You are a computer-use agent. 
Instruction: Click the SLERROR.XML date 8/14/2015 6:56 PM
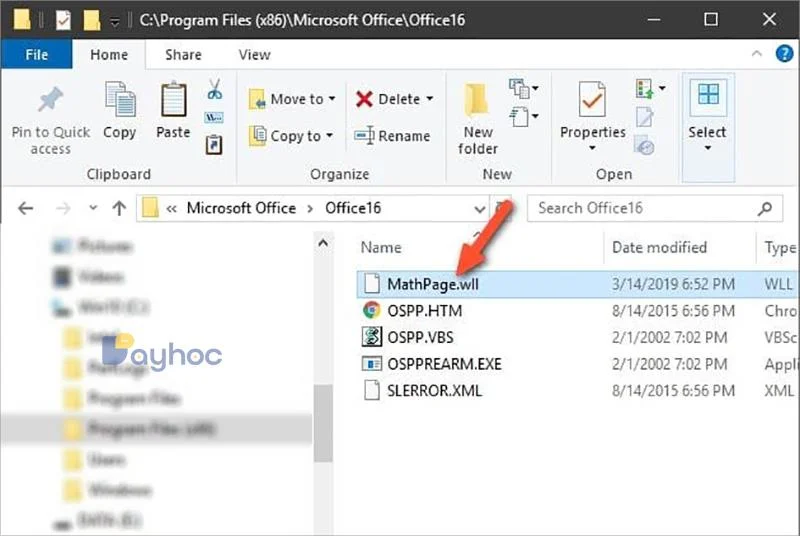coord(673,391)
